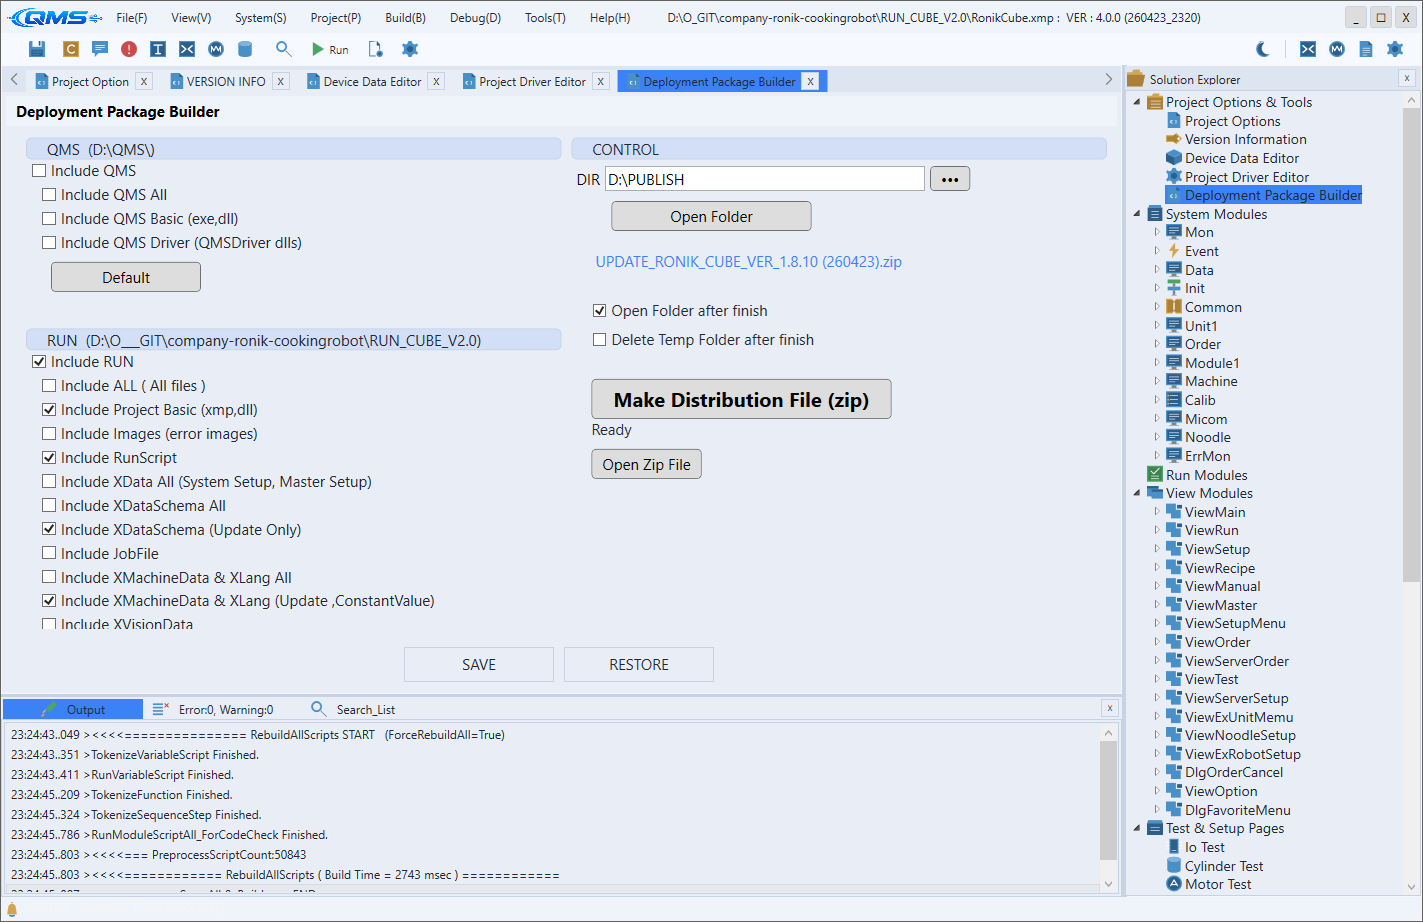Click the orange C toolbar icon
Viewport: 1423px width, 922px height.
[71, 49]
